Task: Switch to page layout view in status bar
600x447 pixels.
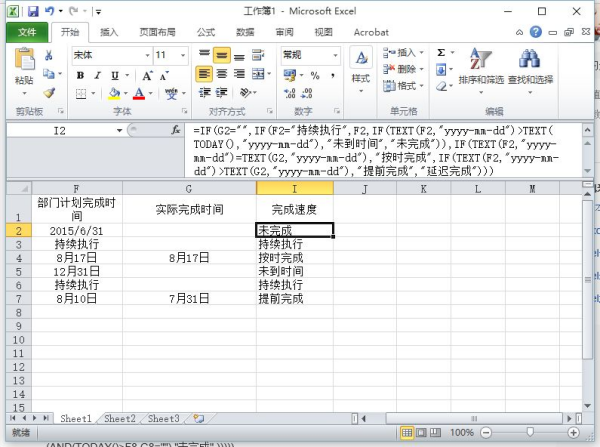Action: (x=423, y=433)
